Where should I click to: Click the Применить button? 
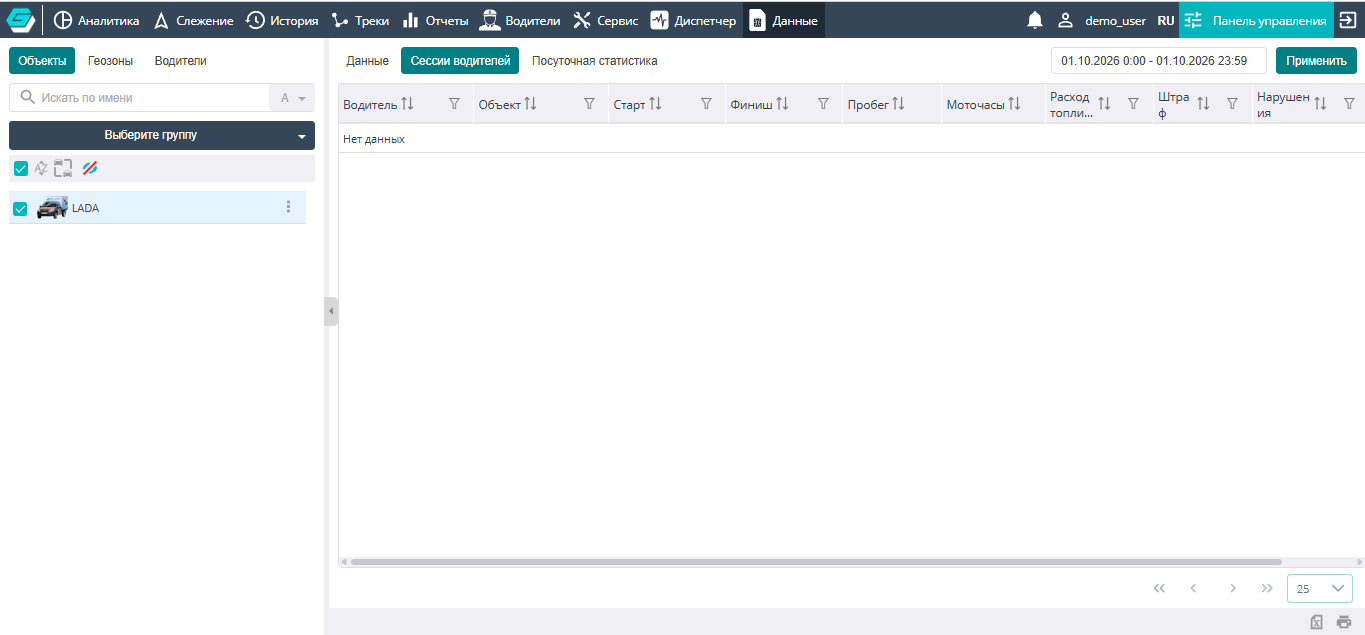click(x=1316, y=61)
